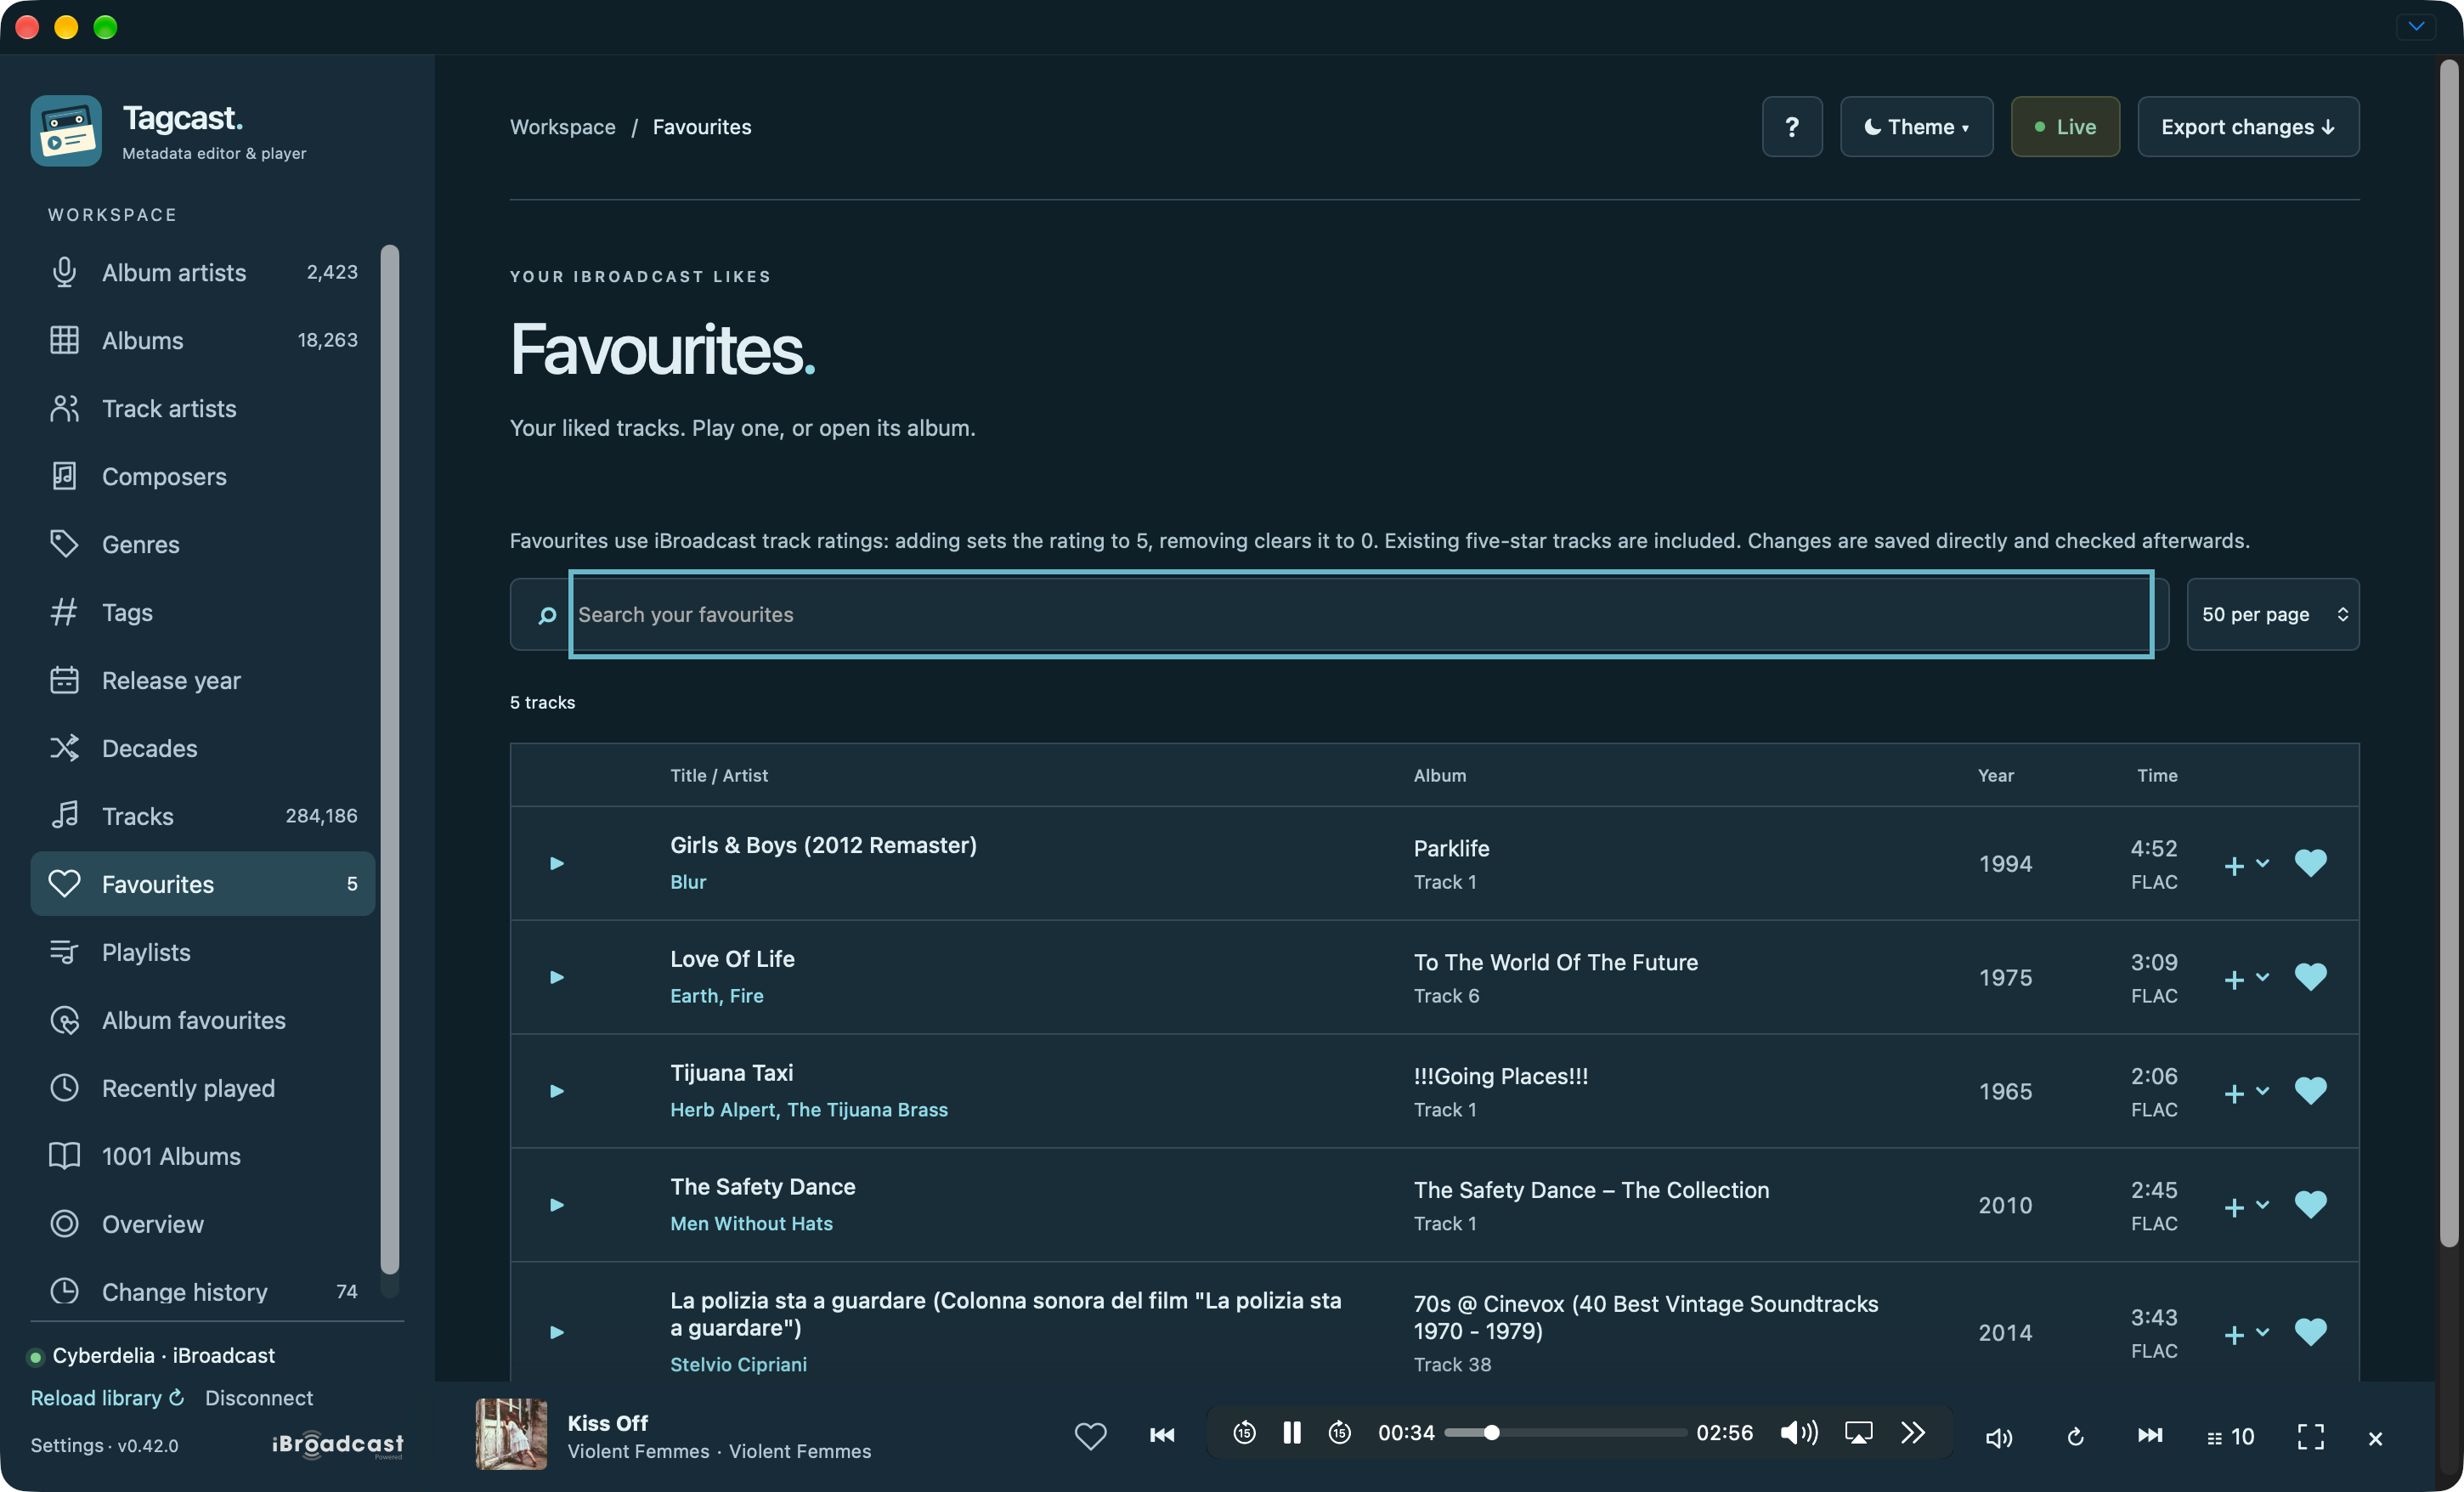Open the Theme dropdown
The image size is (2464, 1492).
[1916, 127]
